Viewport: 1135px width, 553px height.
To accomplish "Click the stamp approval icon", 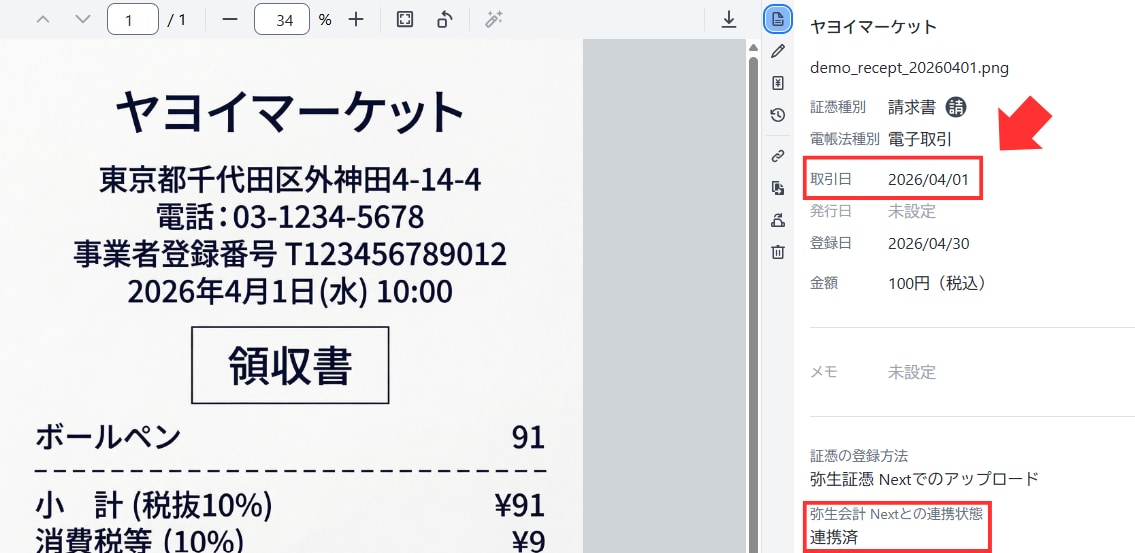I will (x=777, y=220).
